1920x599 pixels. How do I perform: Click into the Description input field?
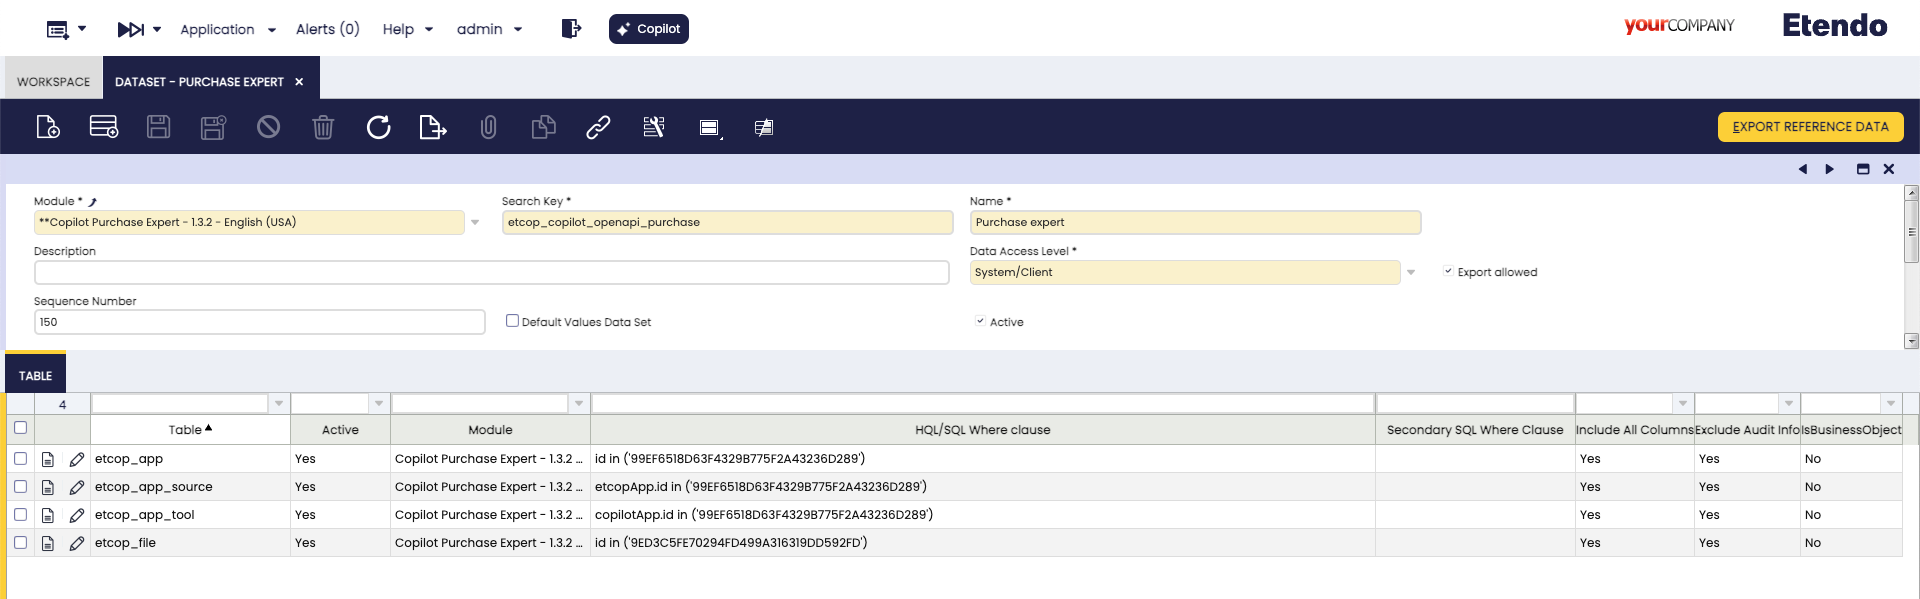pos(491,272)
